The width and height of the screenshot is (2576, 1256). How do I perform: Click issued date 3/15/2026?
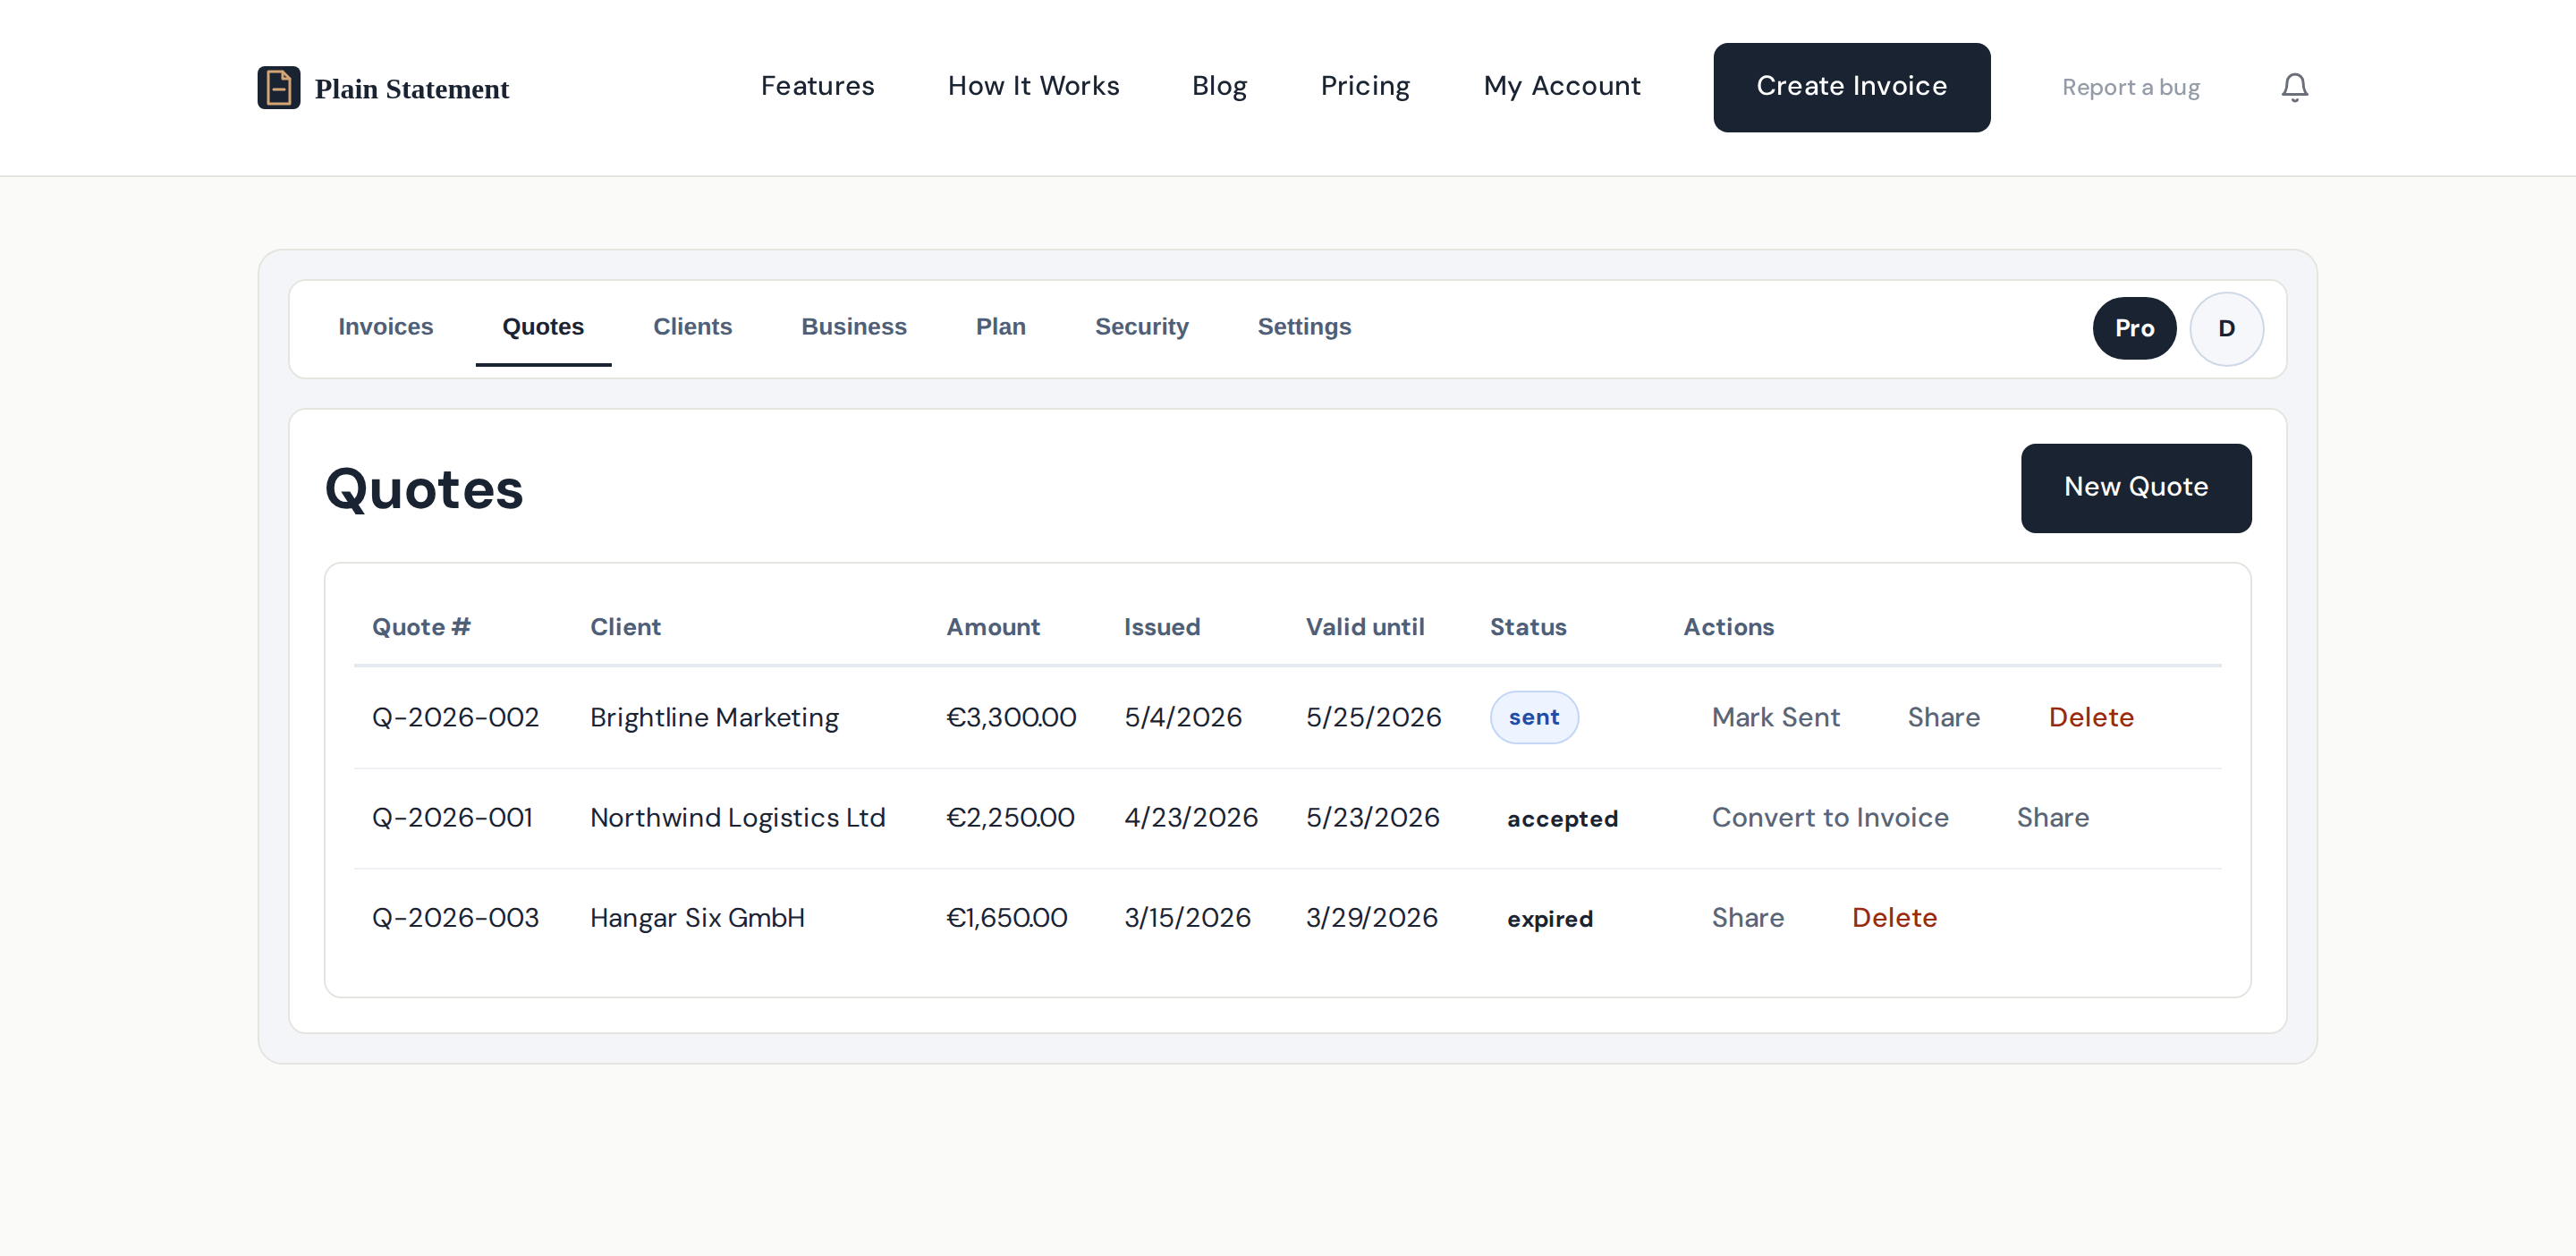tap(1187, 918)
